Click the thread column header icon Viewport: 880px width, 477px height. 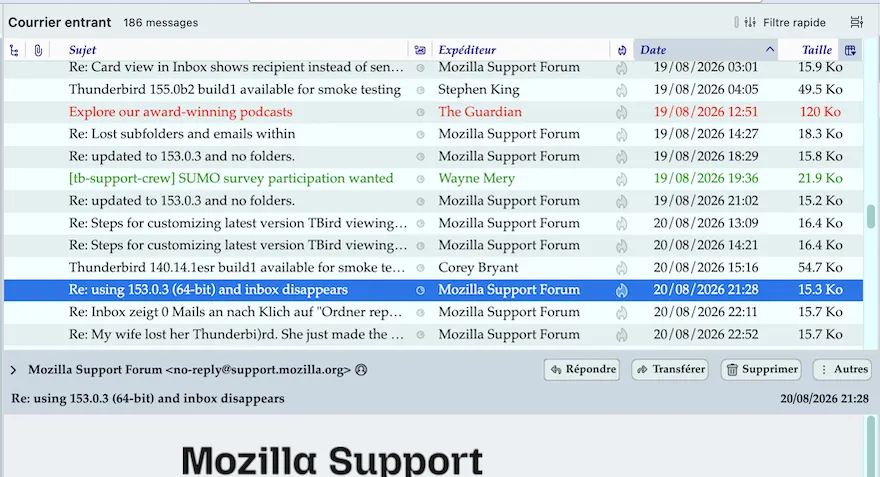(15, 51)
